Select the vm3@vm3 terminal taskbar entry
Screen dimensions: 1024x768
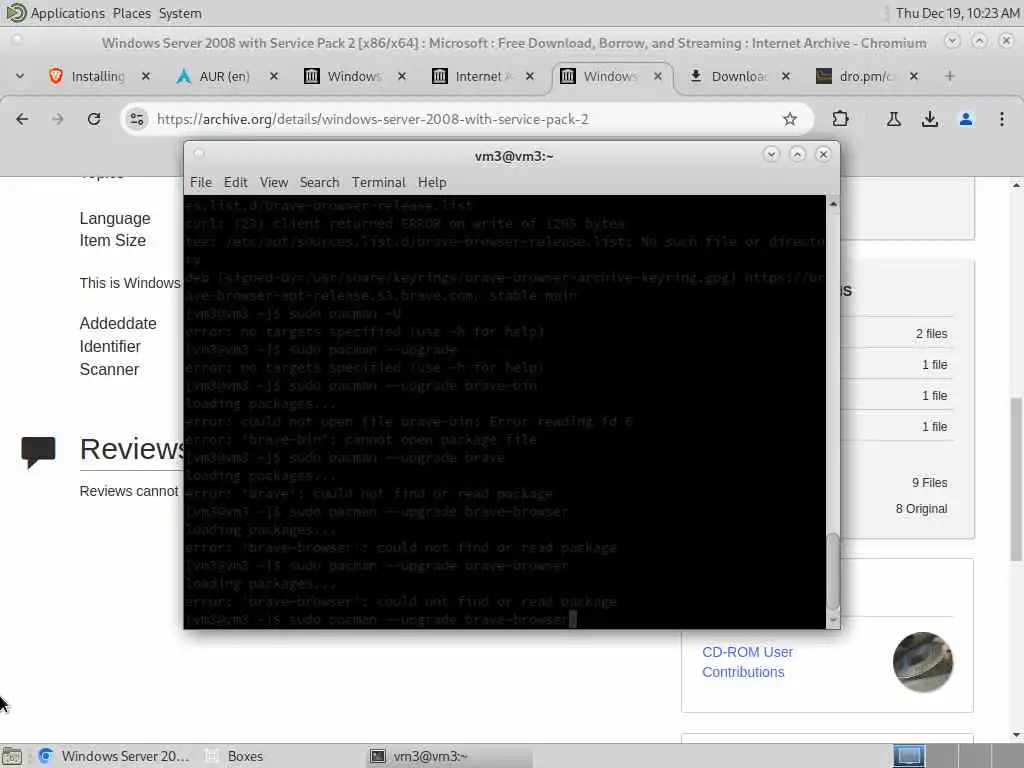[x=451, y=756]
